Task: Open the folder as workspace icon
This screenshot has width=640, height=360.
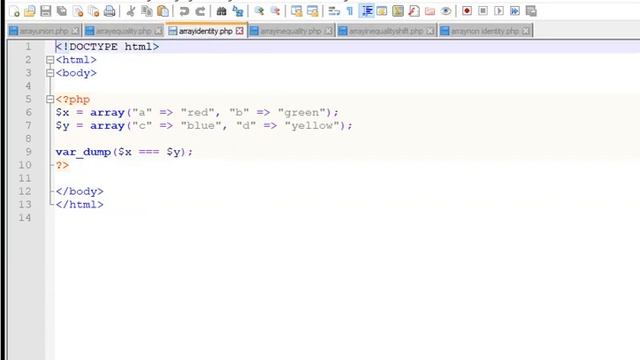Action: click(430, 11)
